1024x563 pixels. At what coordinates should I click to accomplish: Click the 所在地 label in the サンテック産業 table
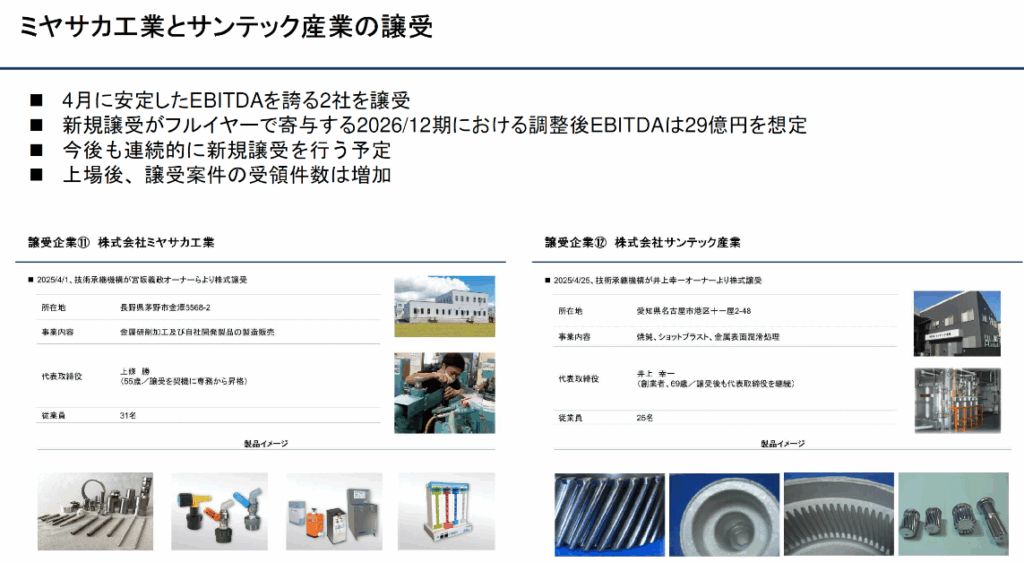[x=570, y=312]
